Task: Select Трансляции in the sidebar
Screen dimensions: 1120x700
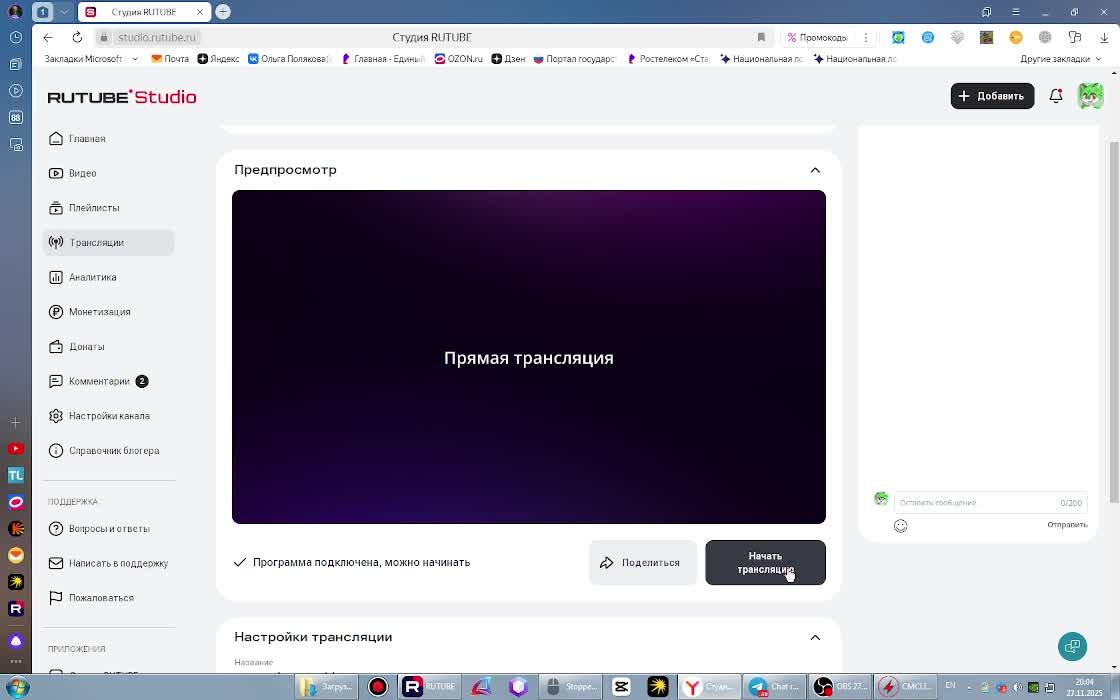Action: pos(109,242)
